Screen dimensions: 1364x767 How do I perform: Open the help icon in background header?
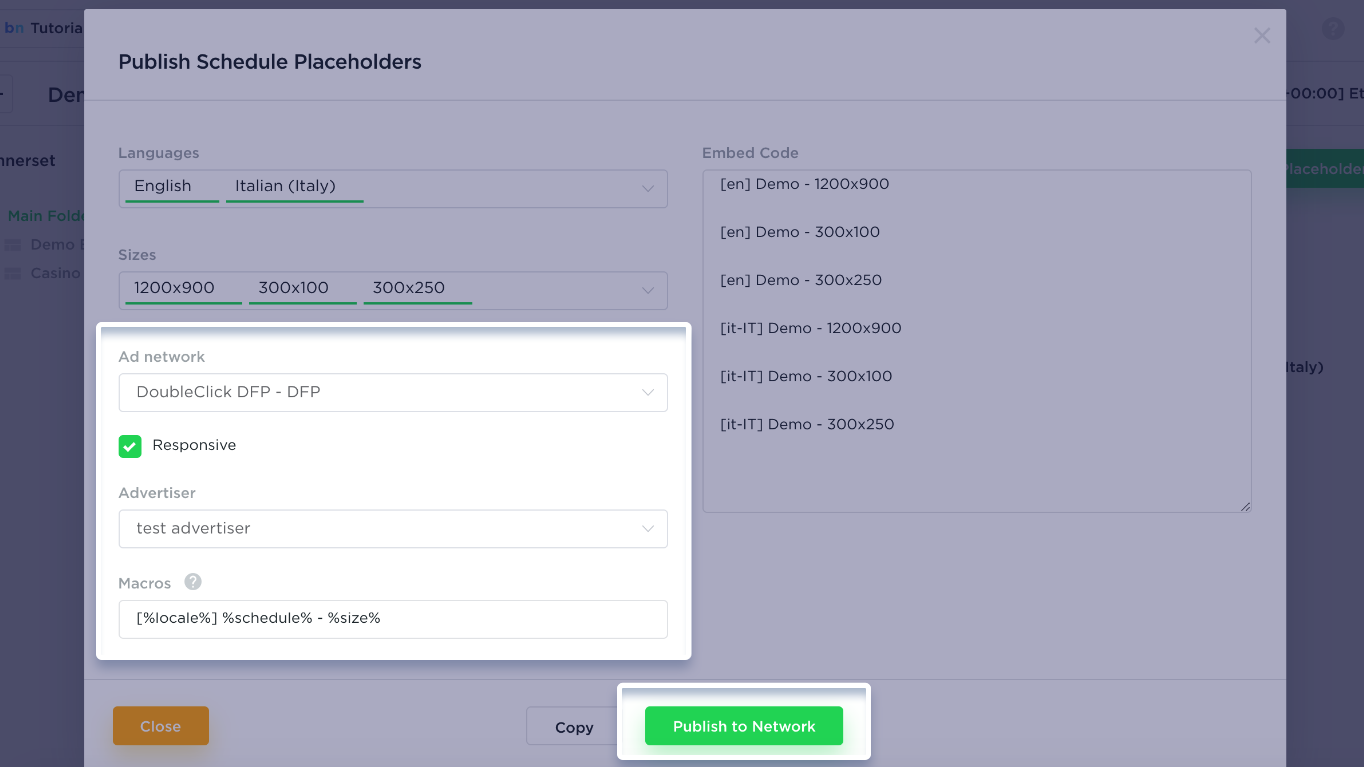(1333, 29)
